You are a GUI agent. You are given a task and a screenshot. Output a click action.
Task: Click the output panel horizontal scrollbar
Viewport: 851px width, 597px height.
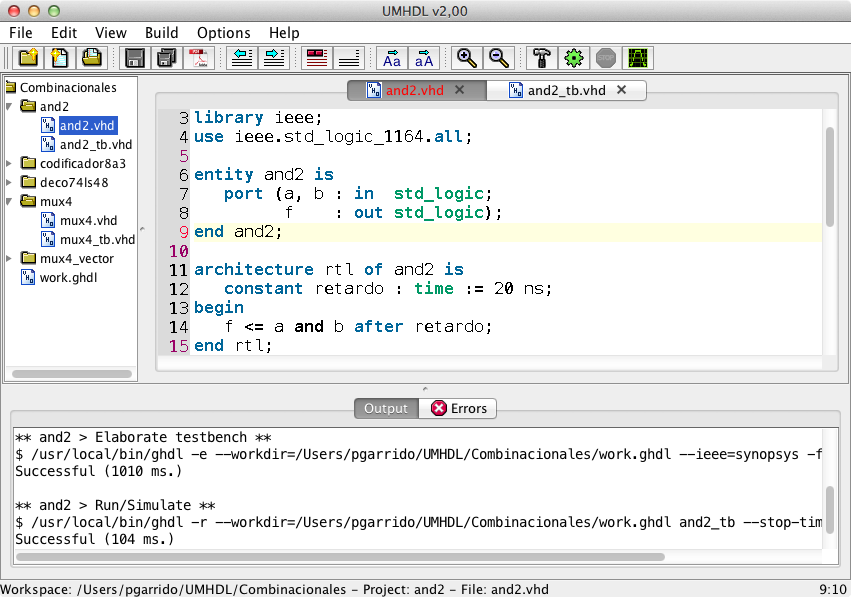(x=340, y=557)
